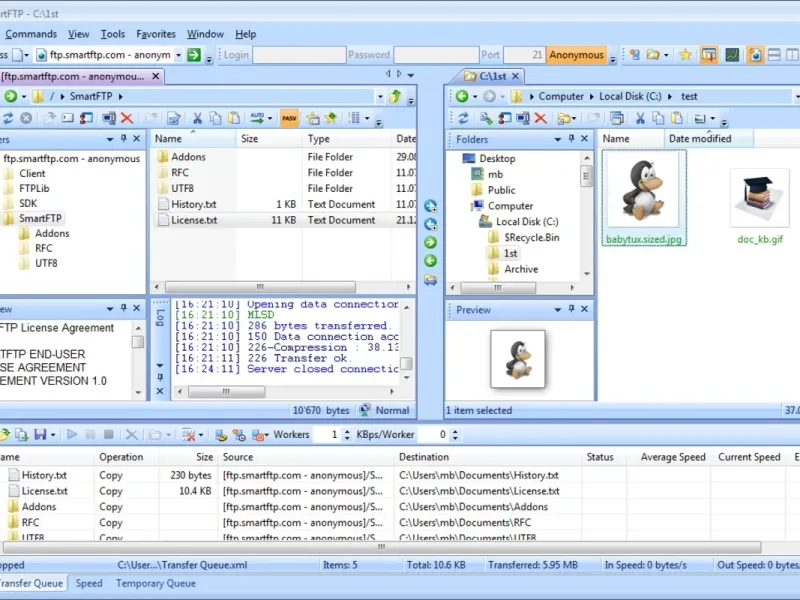Open the Help menu
Image resolution: width=800 pixels, height=600 pixels.
(x=245, y=34)
